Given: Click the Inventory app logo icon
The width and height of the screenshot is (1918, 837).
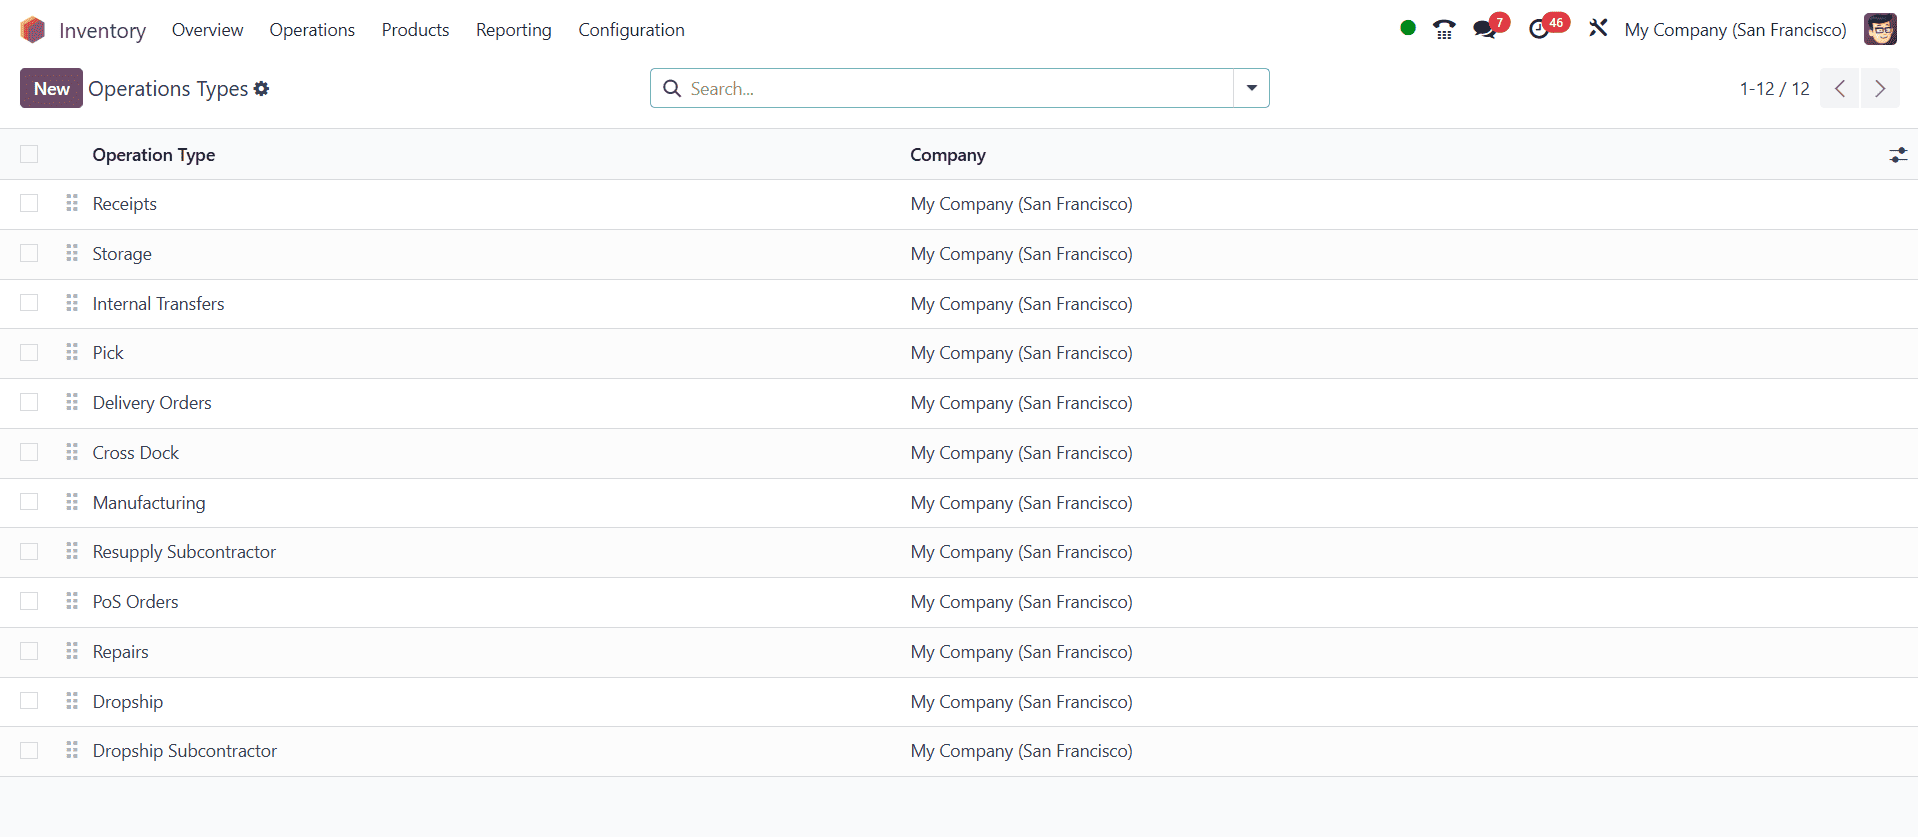Looking at the screenshot, I should tap(33, 30).
